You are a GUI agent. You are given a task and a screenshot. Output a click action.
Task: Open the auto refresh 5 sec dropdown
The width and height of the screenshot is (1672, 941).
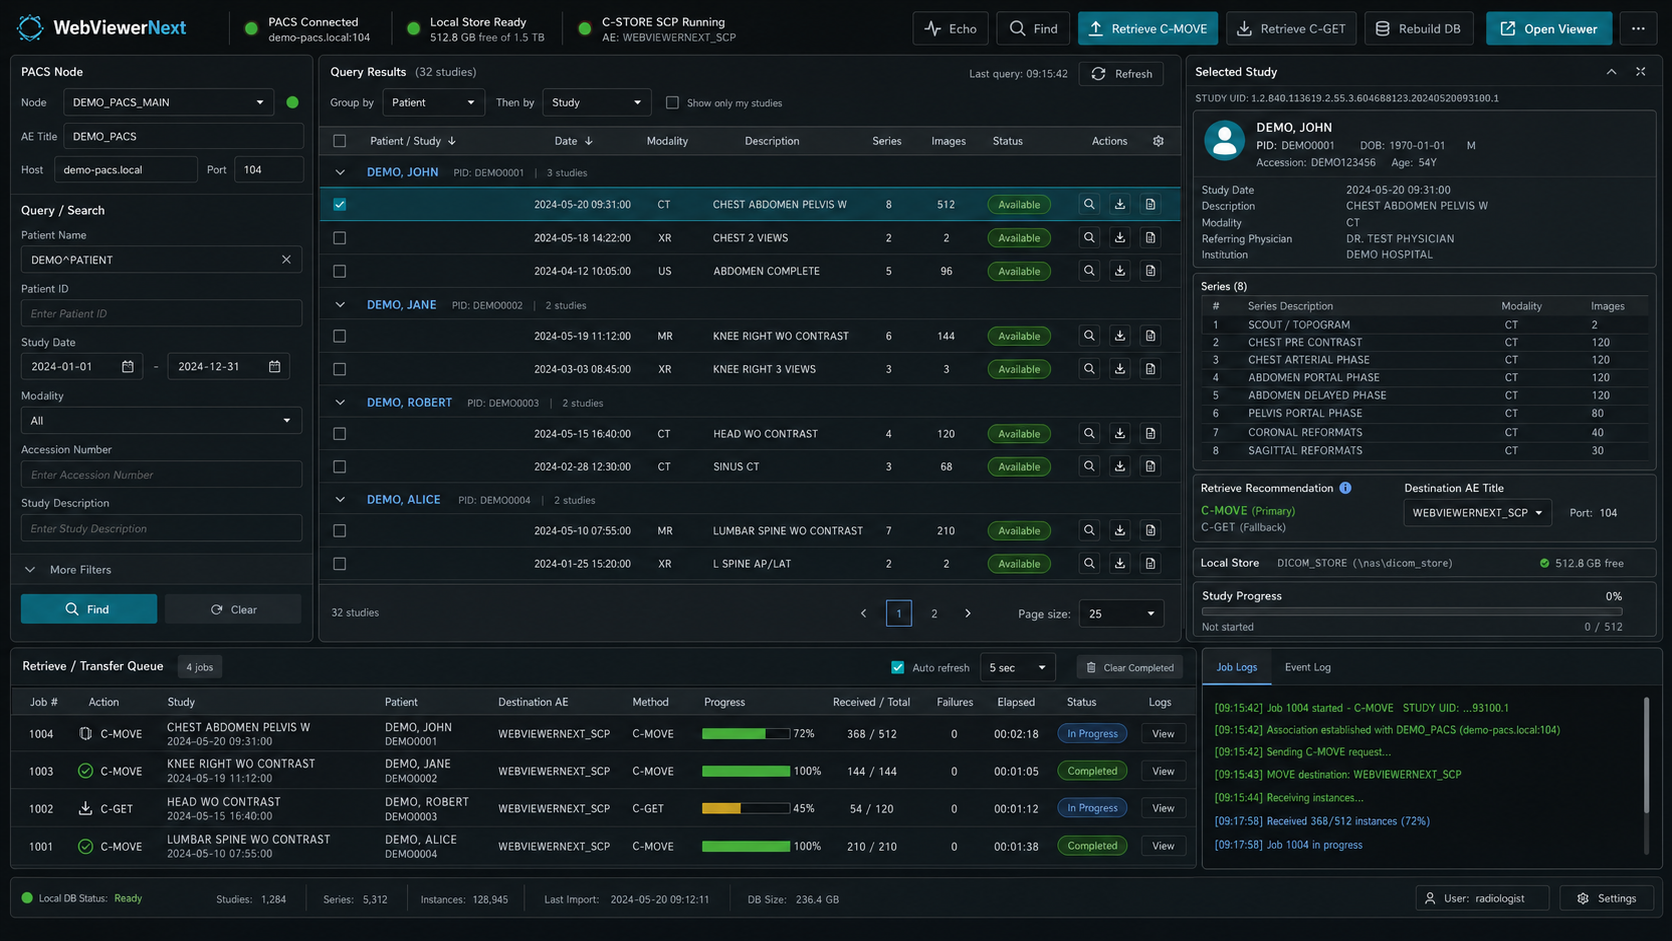point(1017,668)
